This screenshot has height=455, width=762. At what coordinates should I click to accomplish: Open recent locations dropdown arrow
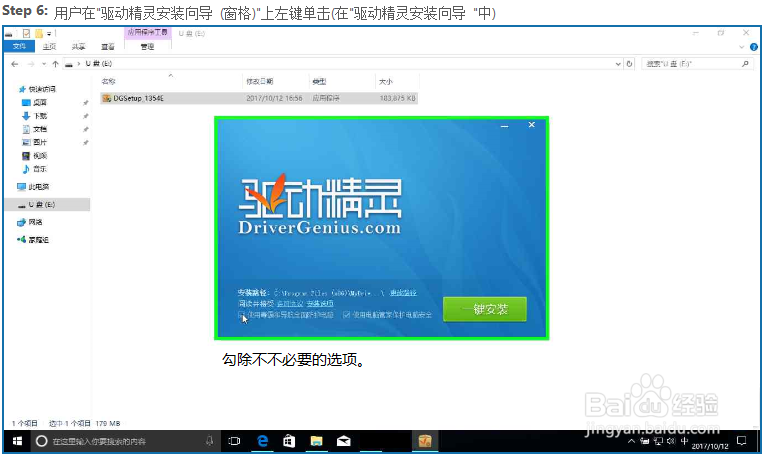44,64
